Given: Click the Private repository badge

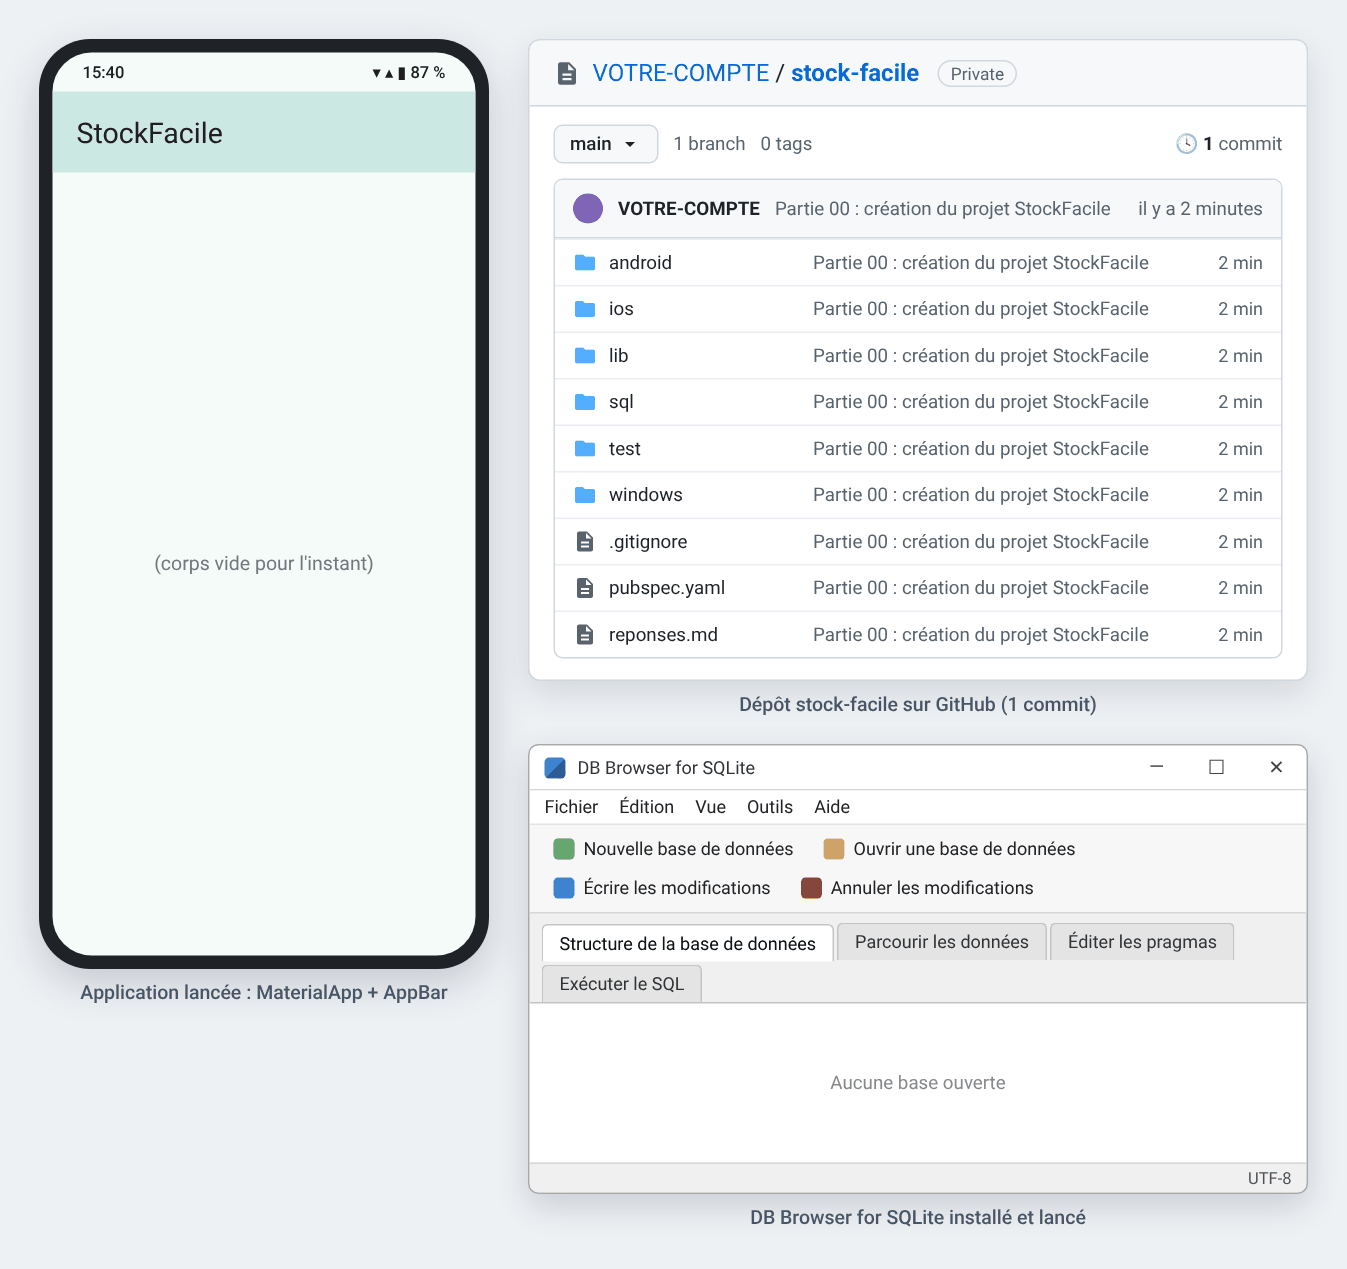Looking at the screenshot, I should [x=977, y=74].
